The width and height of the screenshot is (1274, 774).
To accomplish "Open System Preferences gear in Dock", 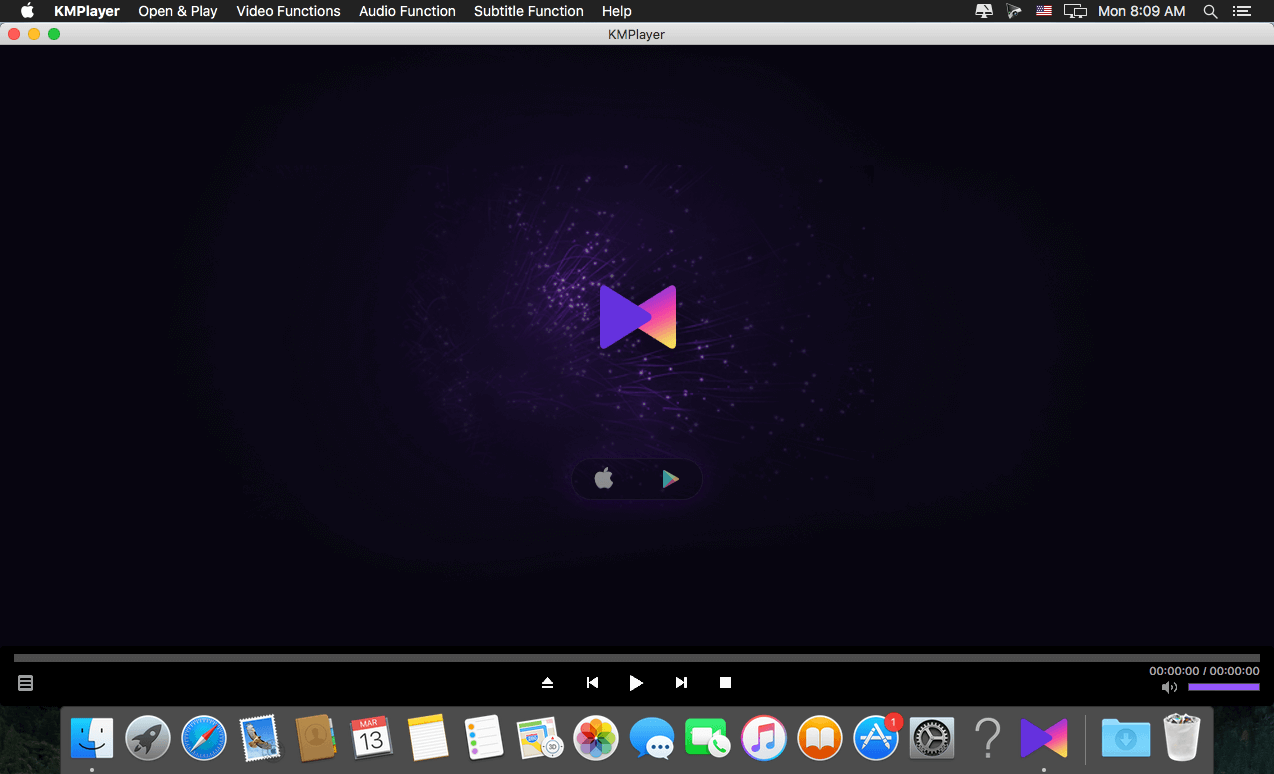I will click(x=932, y=739).
